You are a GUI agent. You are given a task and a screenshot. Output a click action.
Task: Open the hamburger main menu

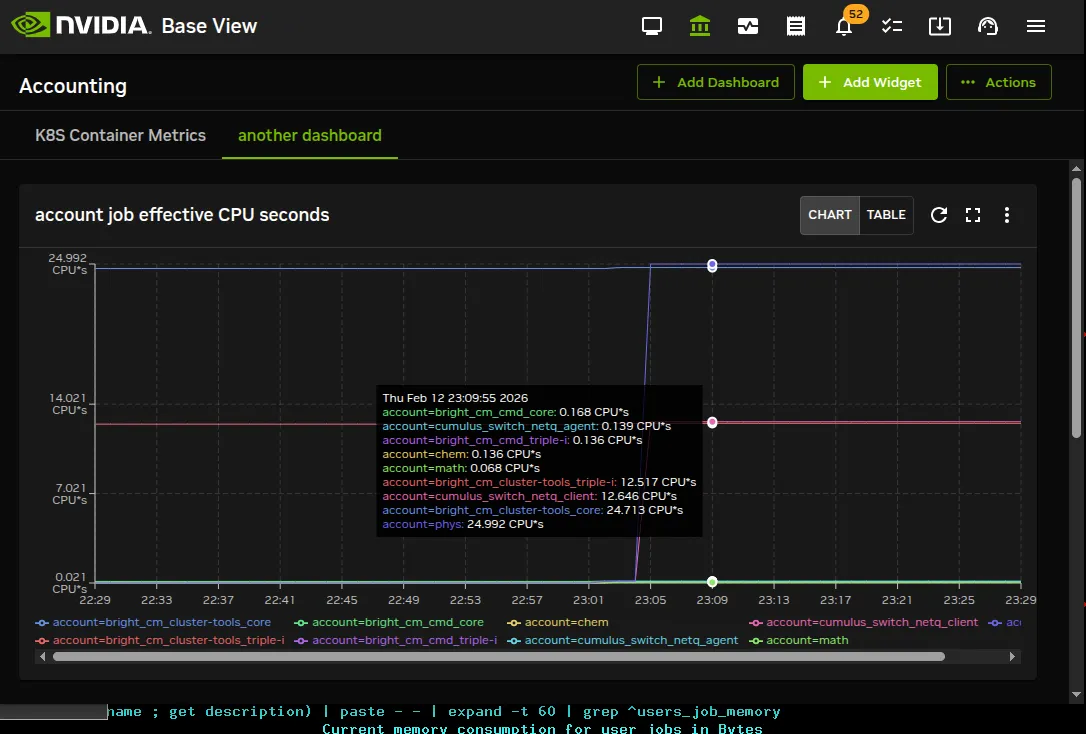click(1036, 26)
